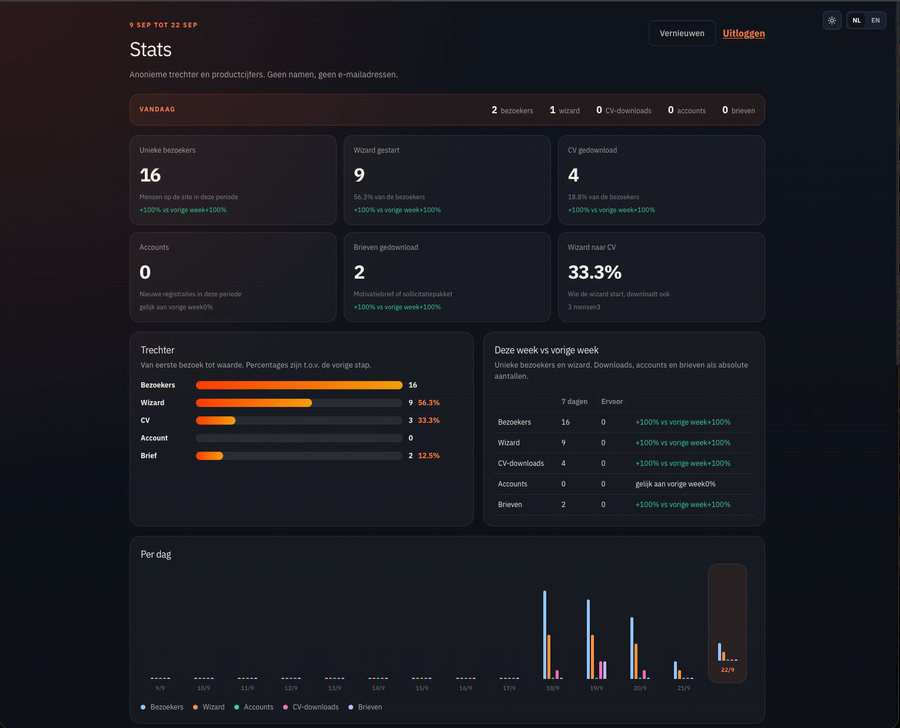Open the Unieke bezoekers card
This screenshot has width=900, height=728.
click(233, 180)
